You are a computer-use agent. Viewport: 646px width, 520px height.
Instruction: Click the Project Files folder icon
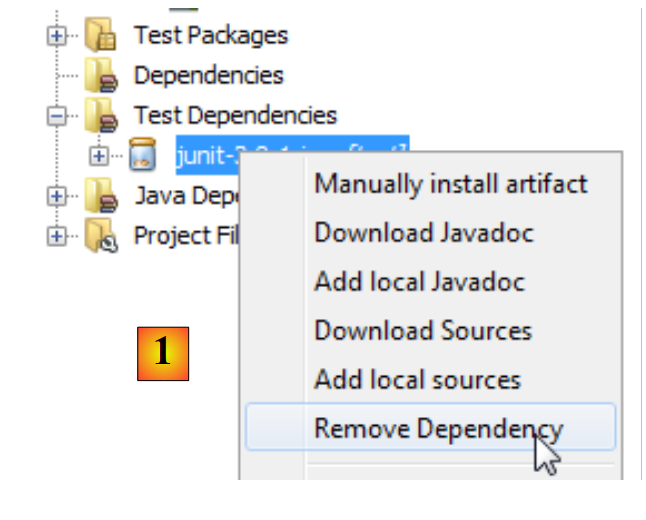[101, 236]
